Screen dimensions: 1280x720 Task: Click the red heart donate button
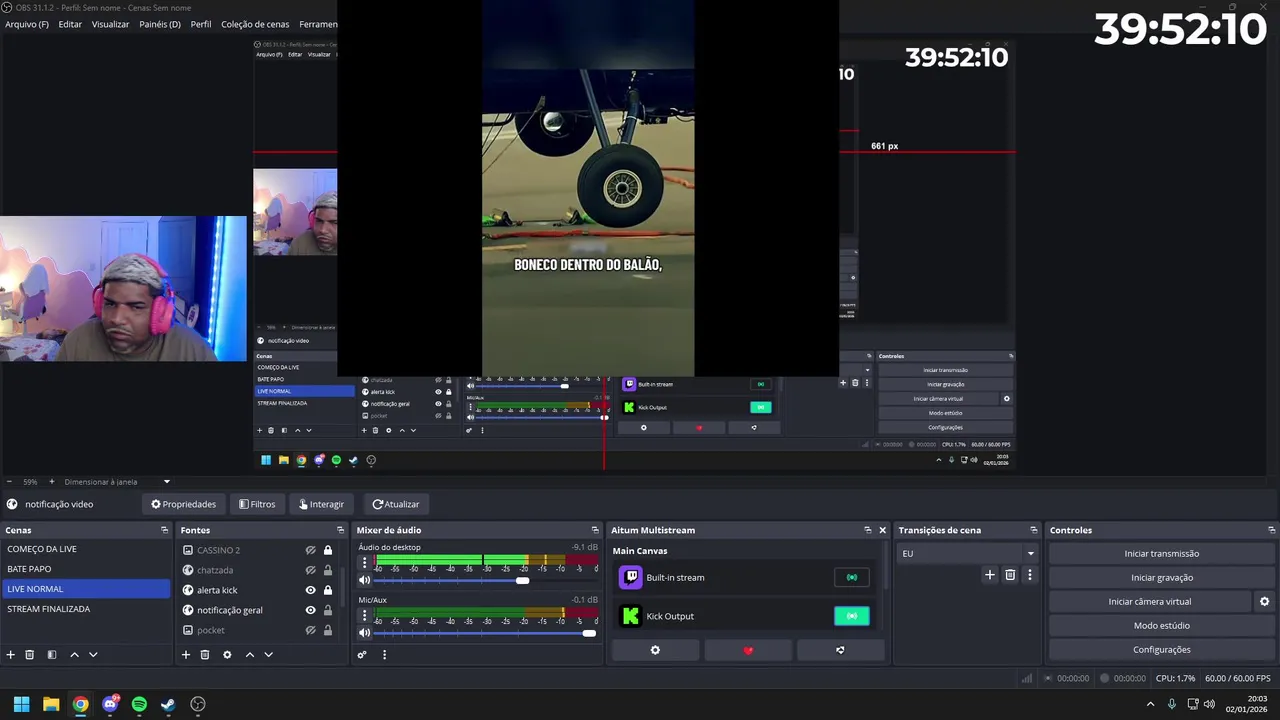[748, 650]
